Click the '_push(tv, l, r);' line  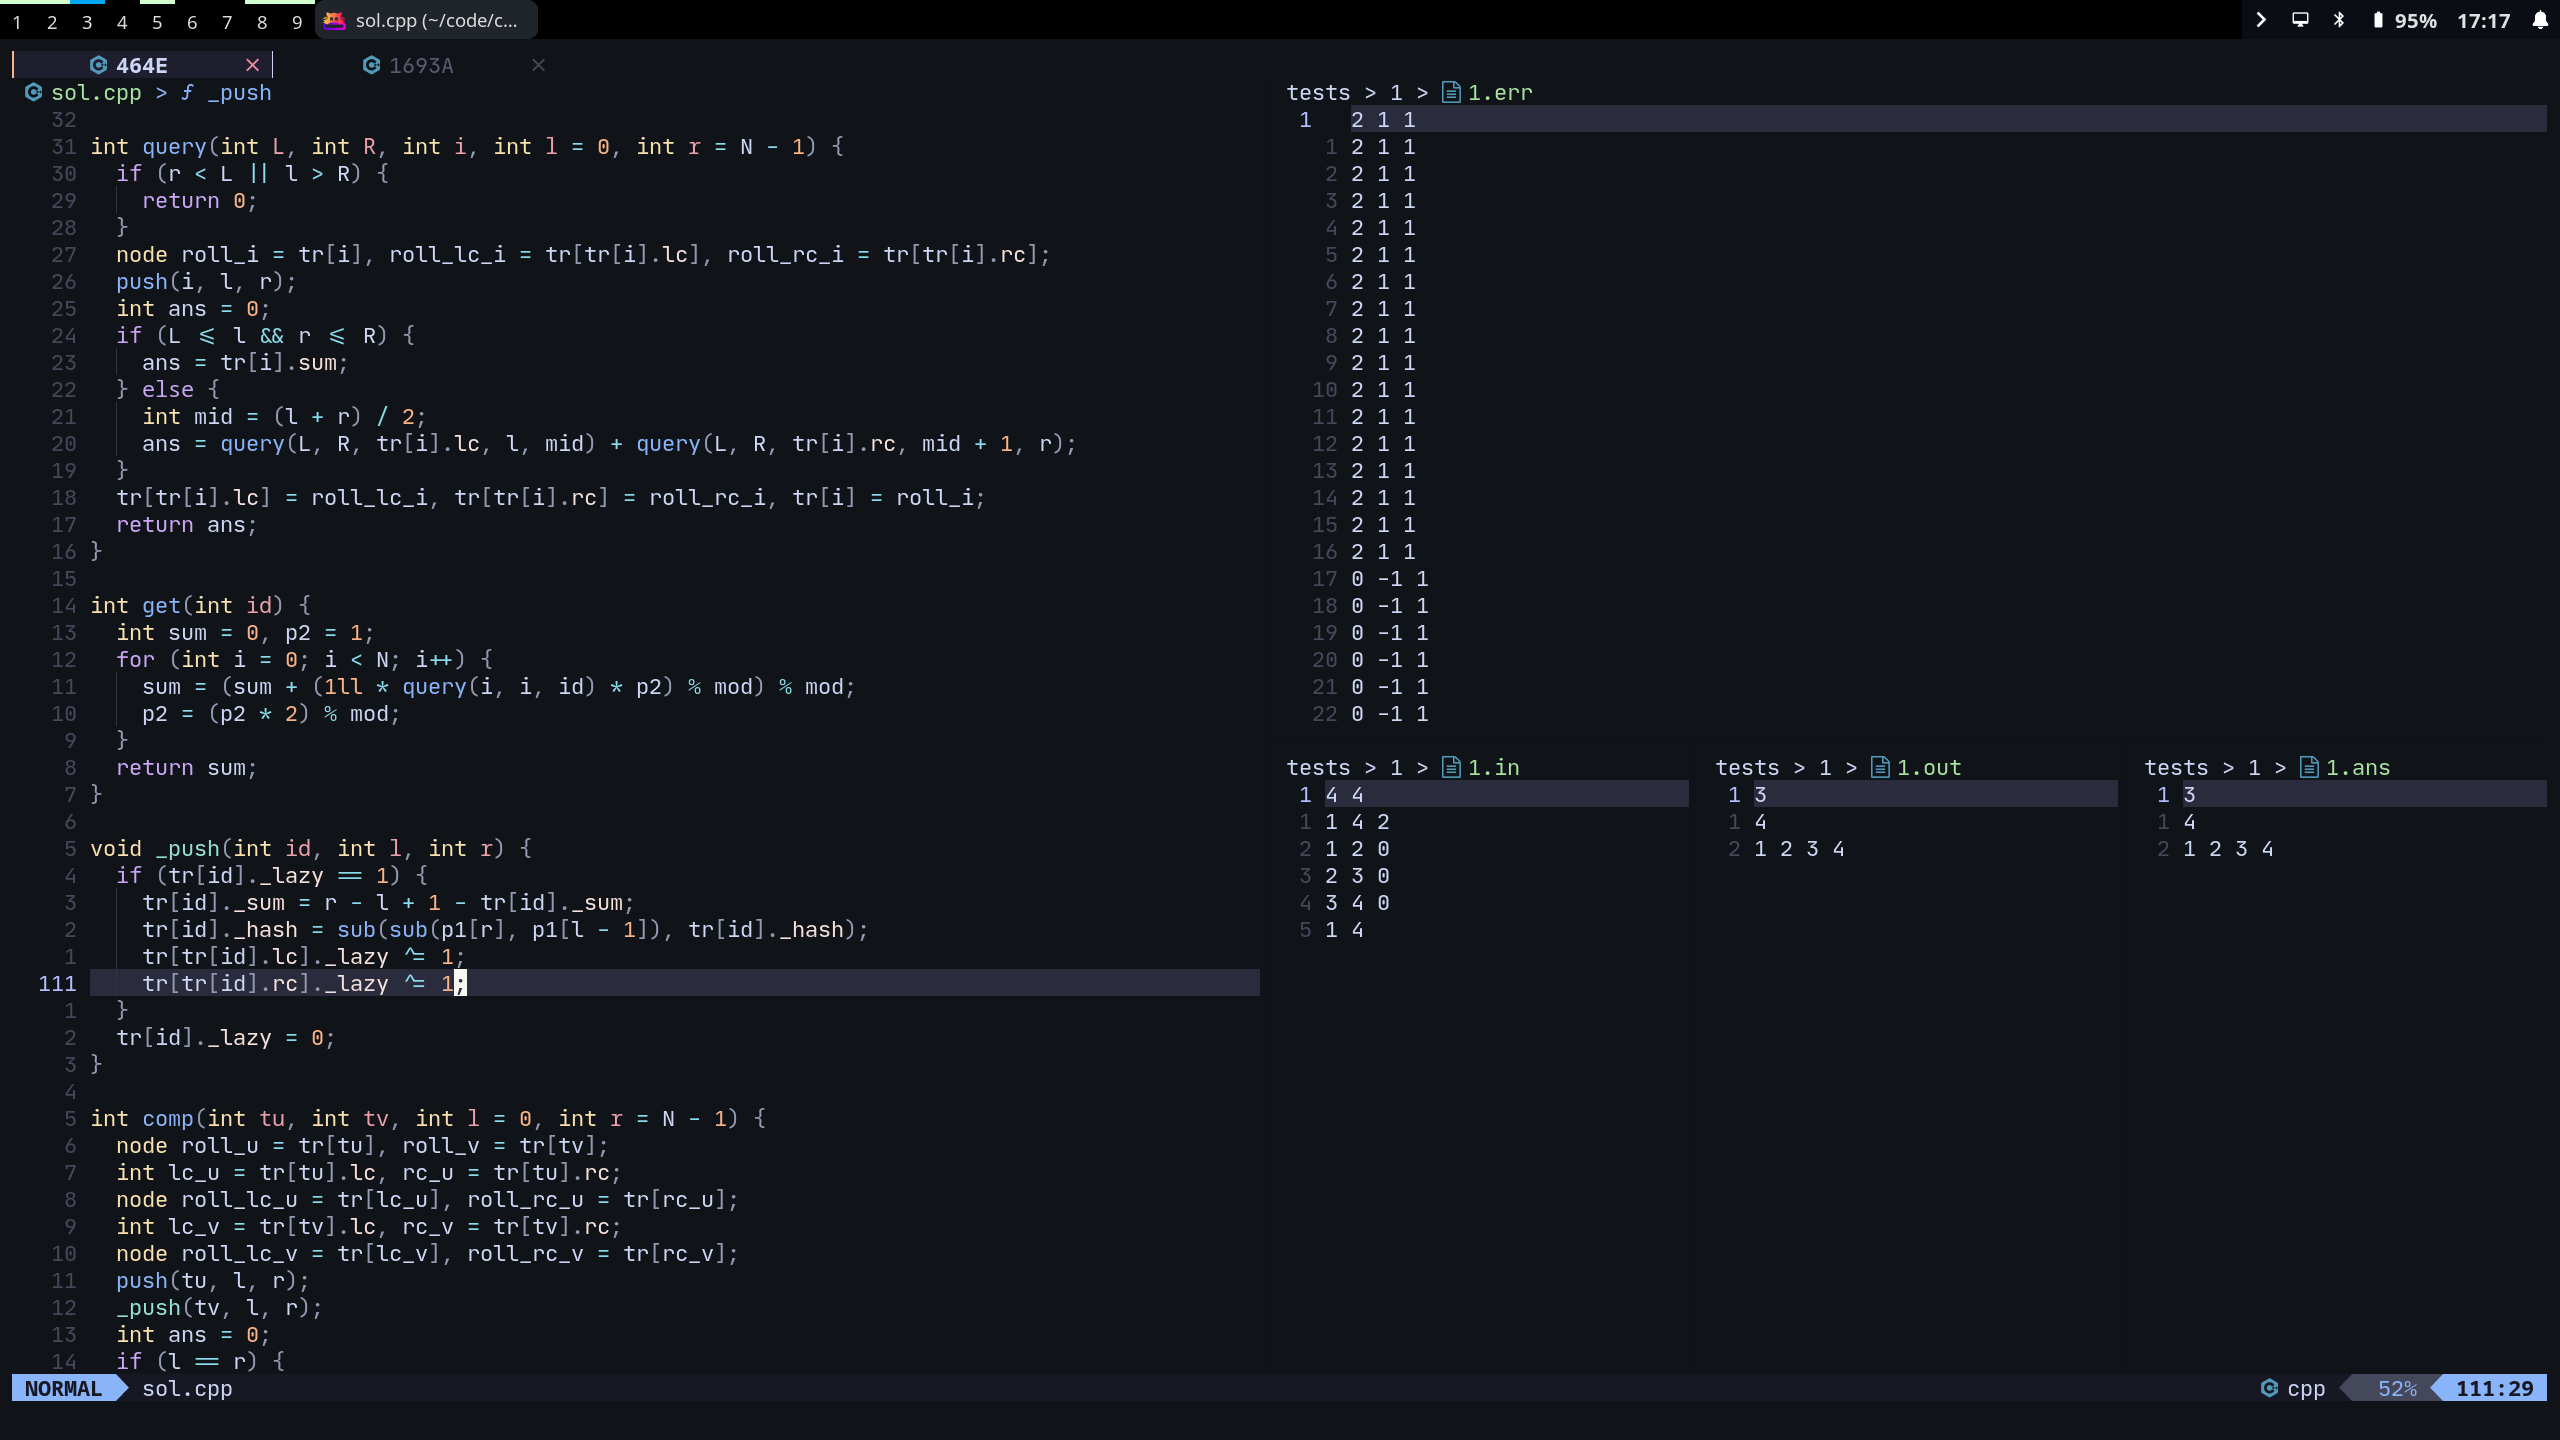pos(219,1307)
